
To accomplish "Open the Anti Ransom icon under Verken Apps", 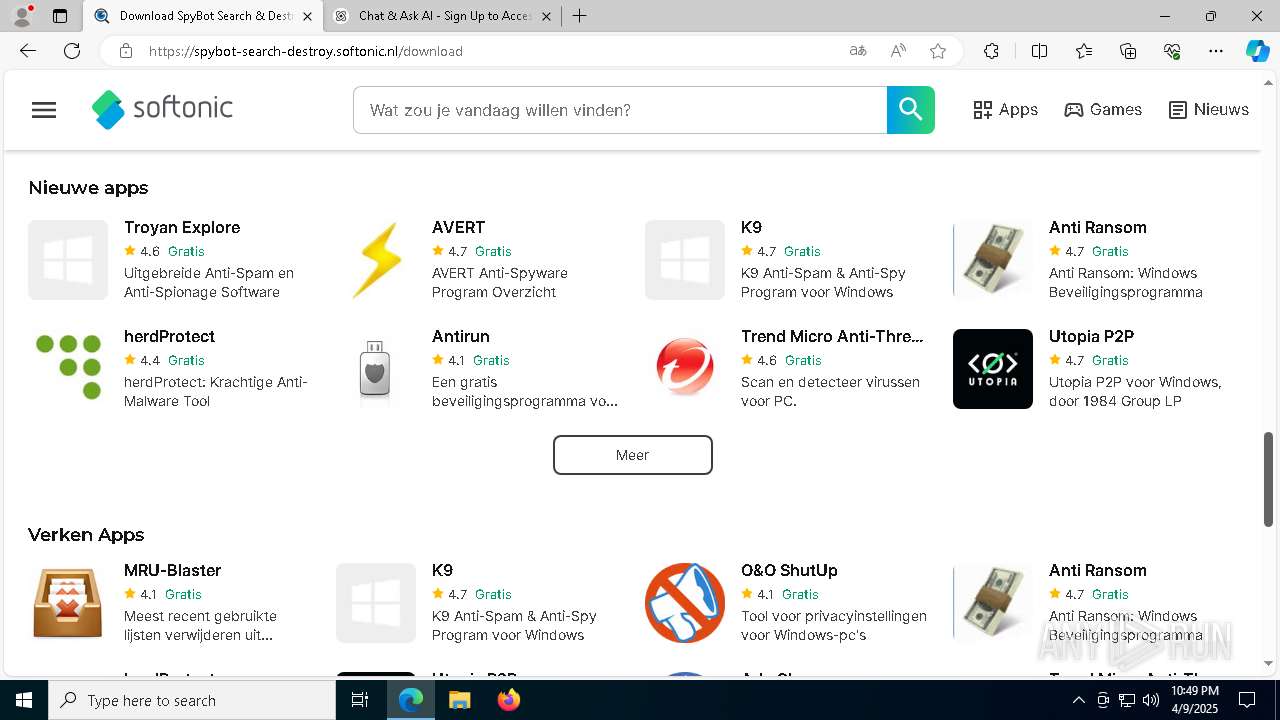I will tap(993, 603).
